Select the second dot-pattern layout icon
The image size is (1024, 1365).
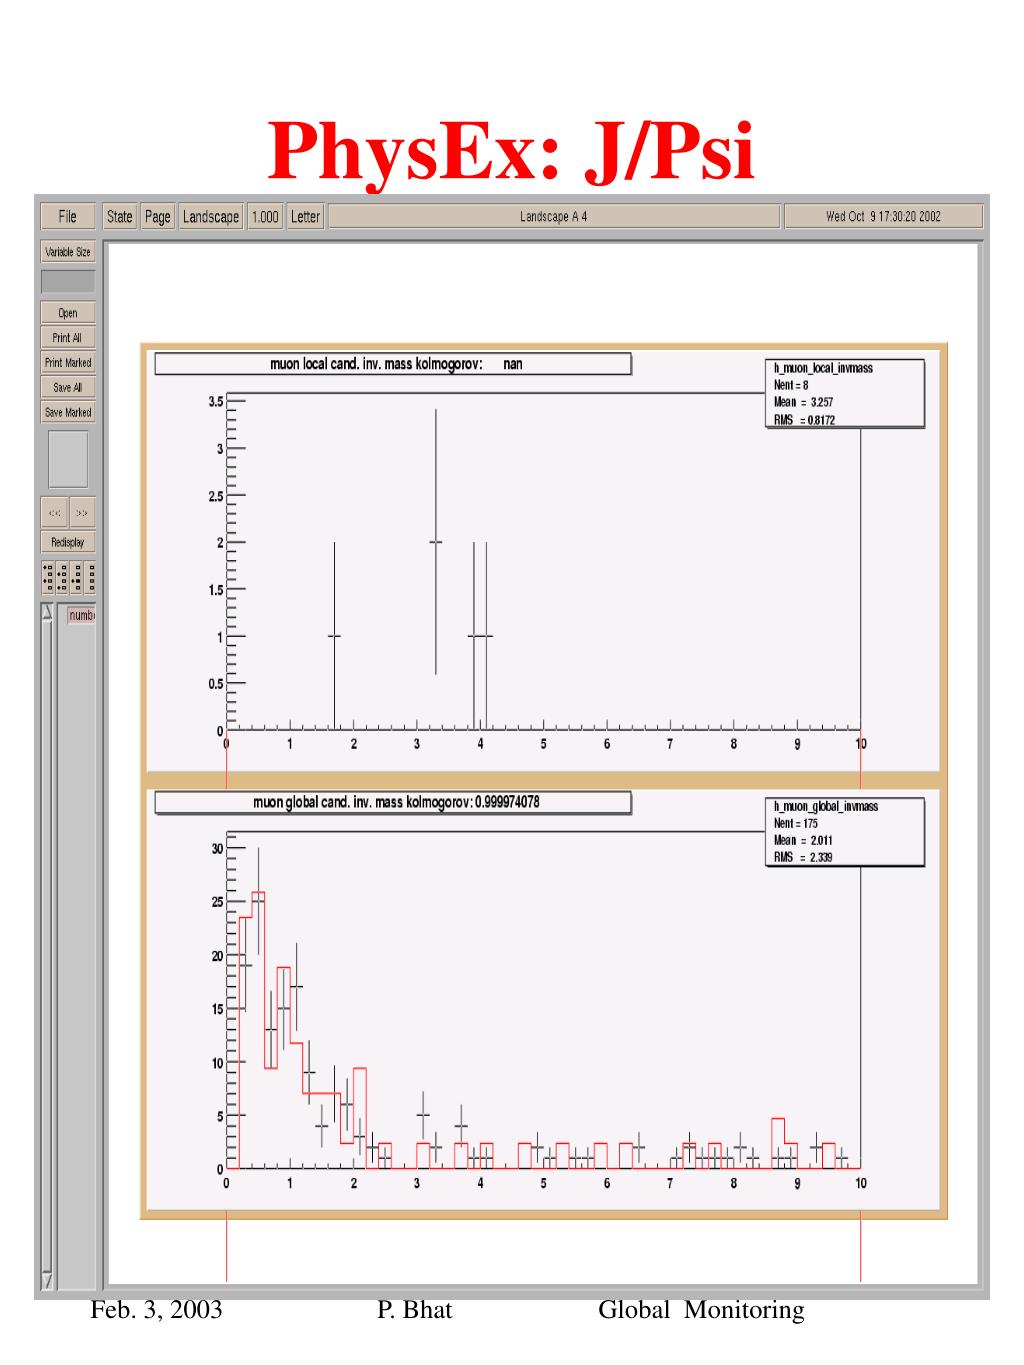coord(62,577)
